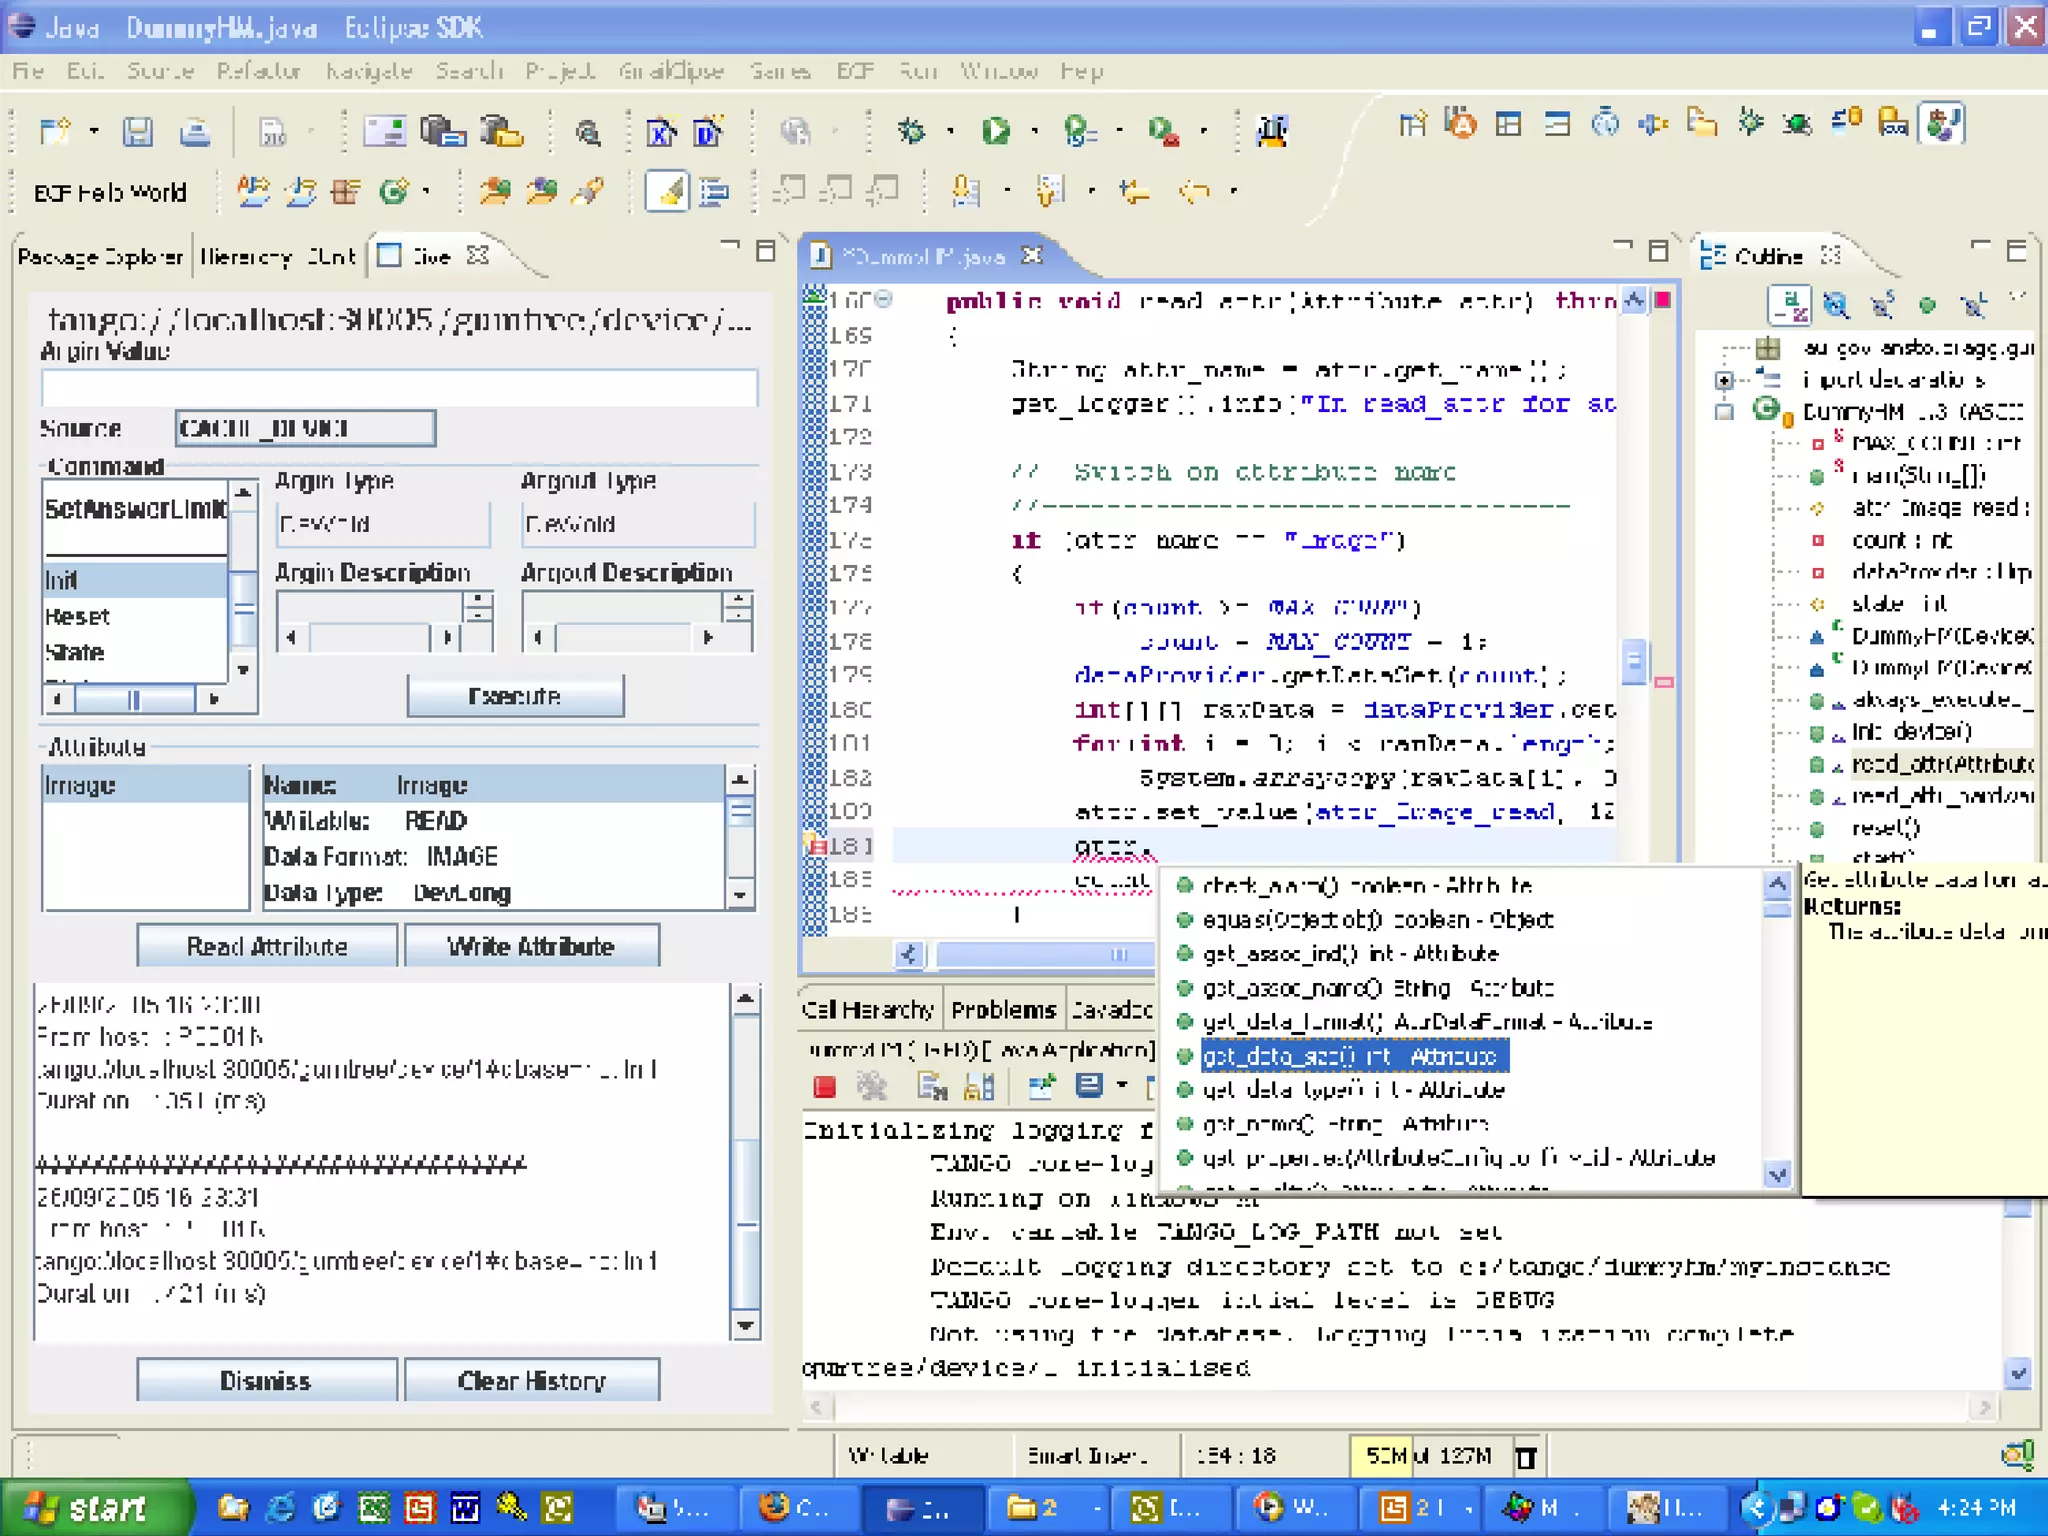Toggle Hide Non-Public Members green circle
The image size is (2048, 1536).
1927,305
